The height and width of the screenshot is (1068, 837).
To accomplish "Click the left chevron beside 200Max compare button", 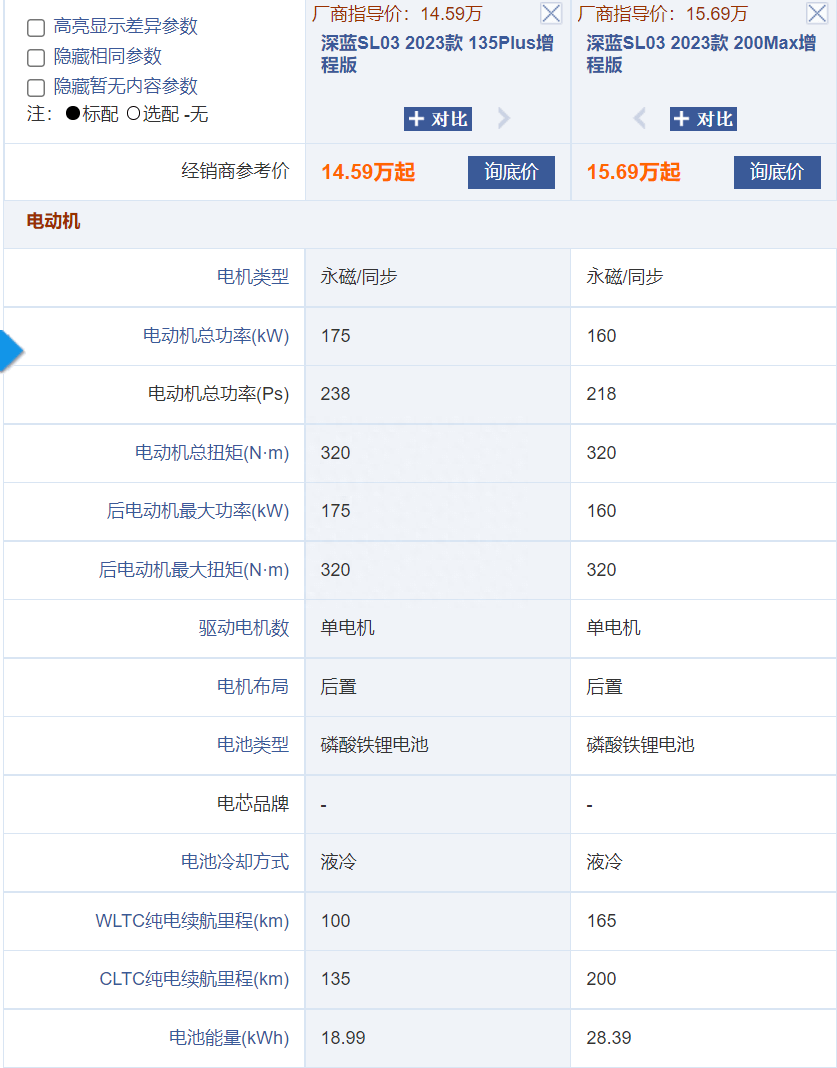I will click(640, 118).
